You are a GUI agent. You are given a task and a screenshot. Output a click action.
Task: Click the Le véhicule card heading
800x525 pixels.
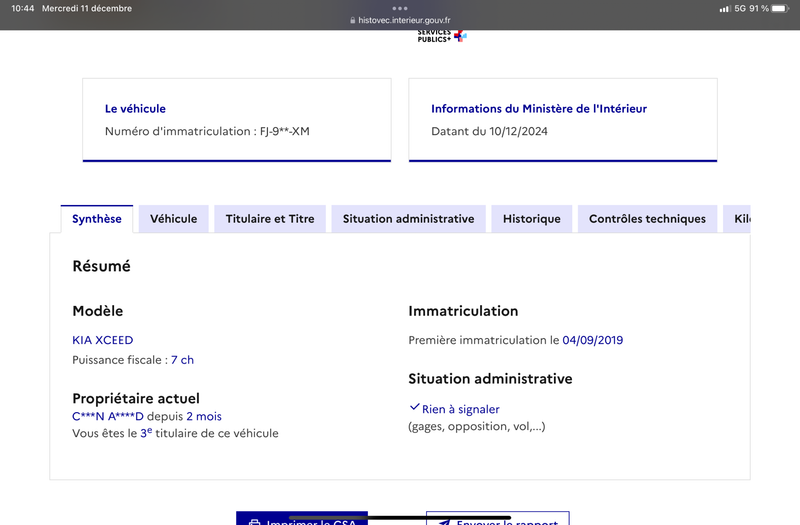point(135,109)
